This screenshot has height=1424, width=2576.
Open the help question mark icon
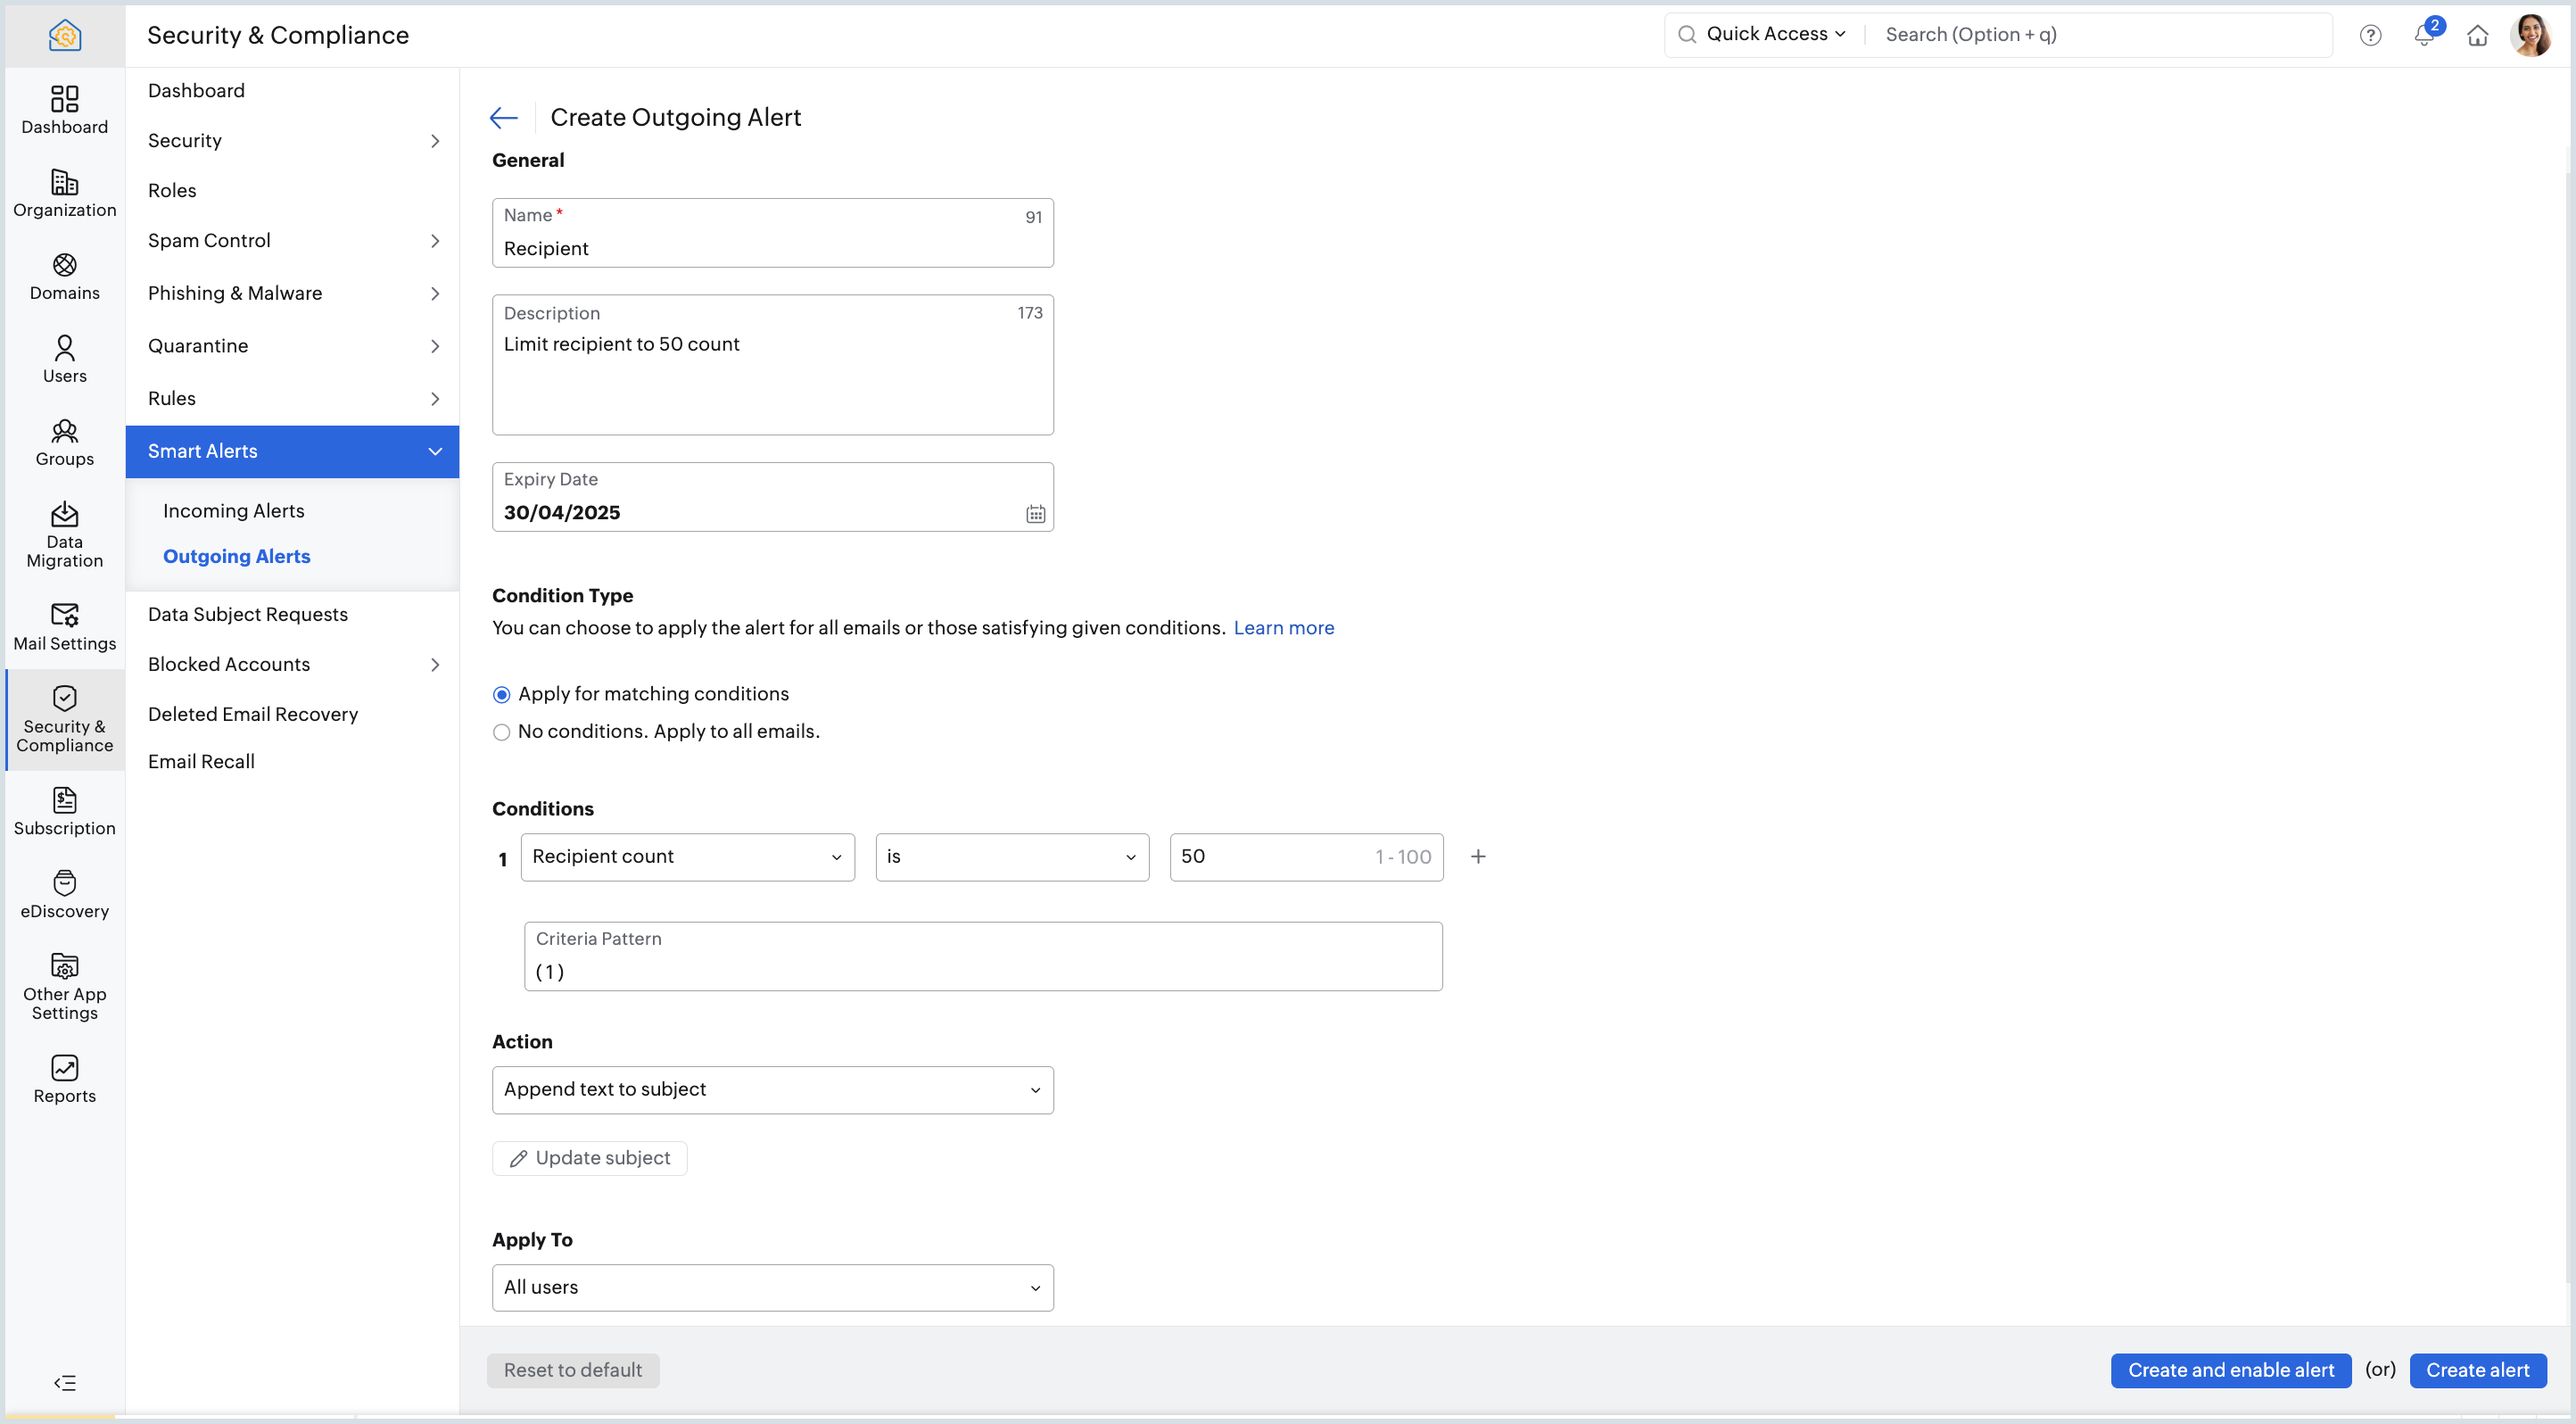pos(2370,35)
